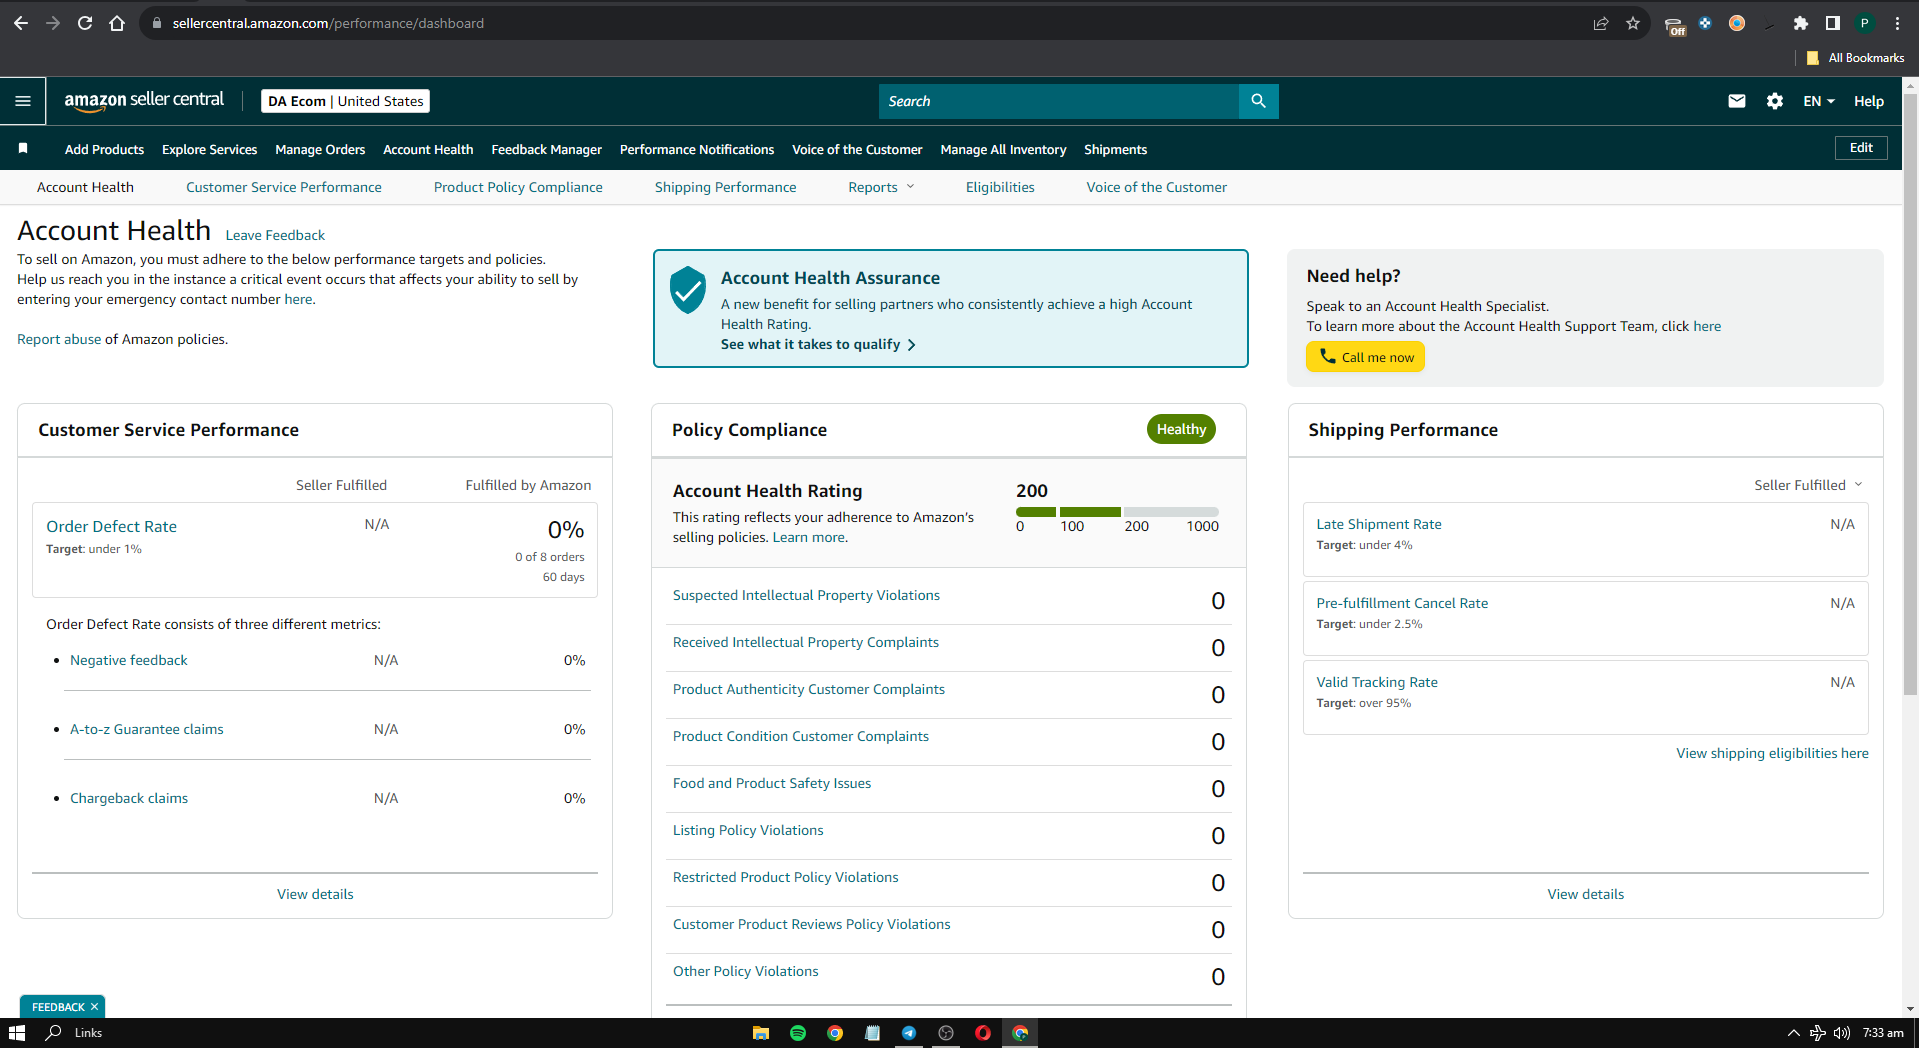The width and height of the screenshot is (1919, 1048).
Task: Open Spotify from the taskbar
Action: pos(798,1033)
